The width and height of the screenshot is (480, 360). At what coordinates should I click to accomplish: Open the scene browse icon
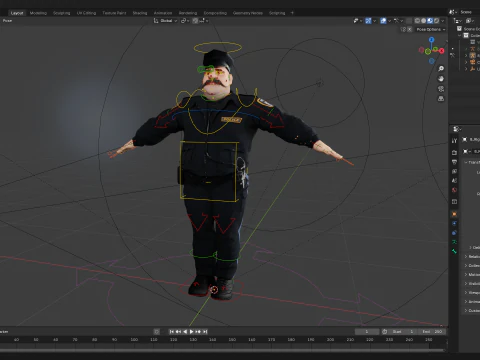click(x=453, y=12)
